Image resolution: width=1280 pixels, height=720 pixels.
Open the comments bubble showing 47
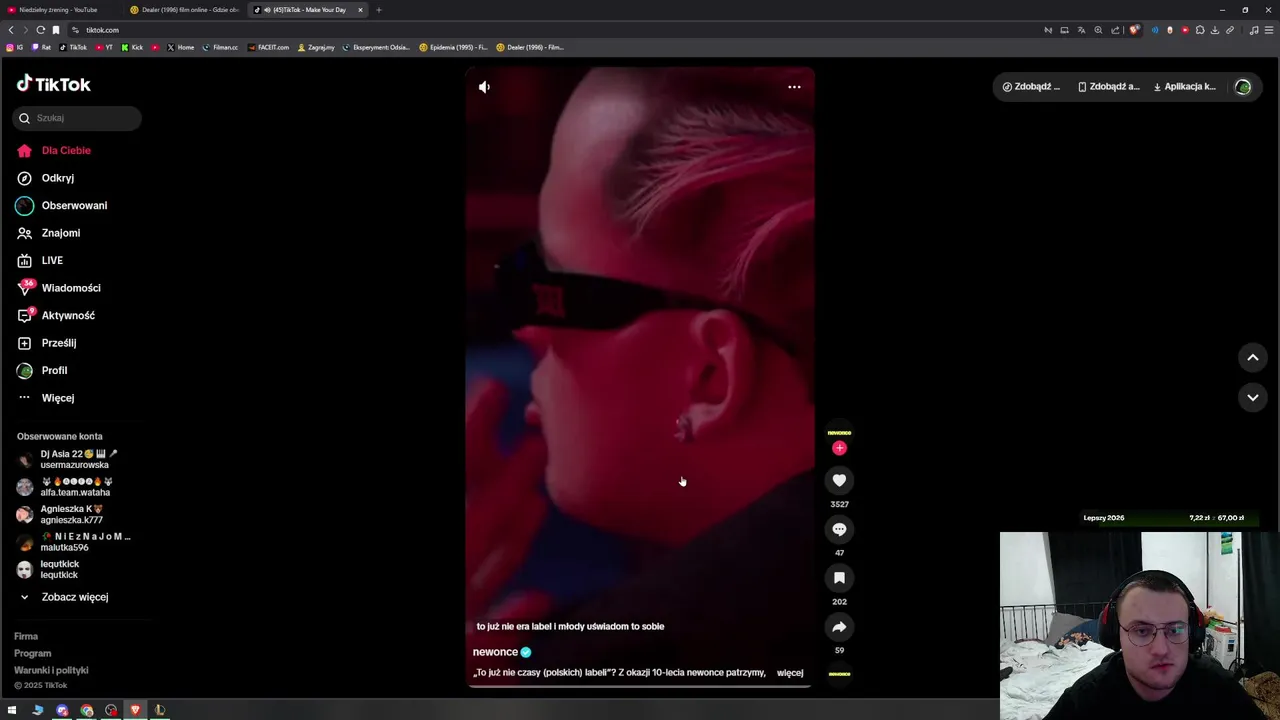tap(839, 529)
